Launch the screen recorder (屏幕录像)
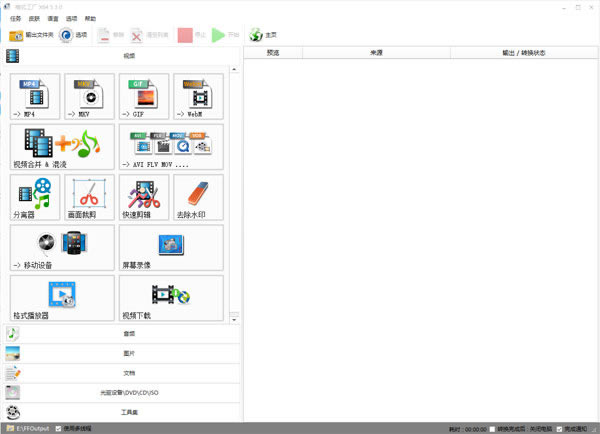The height and width of the screenshot is (434, 600). (171, 247)
